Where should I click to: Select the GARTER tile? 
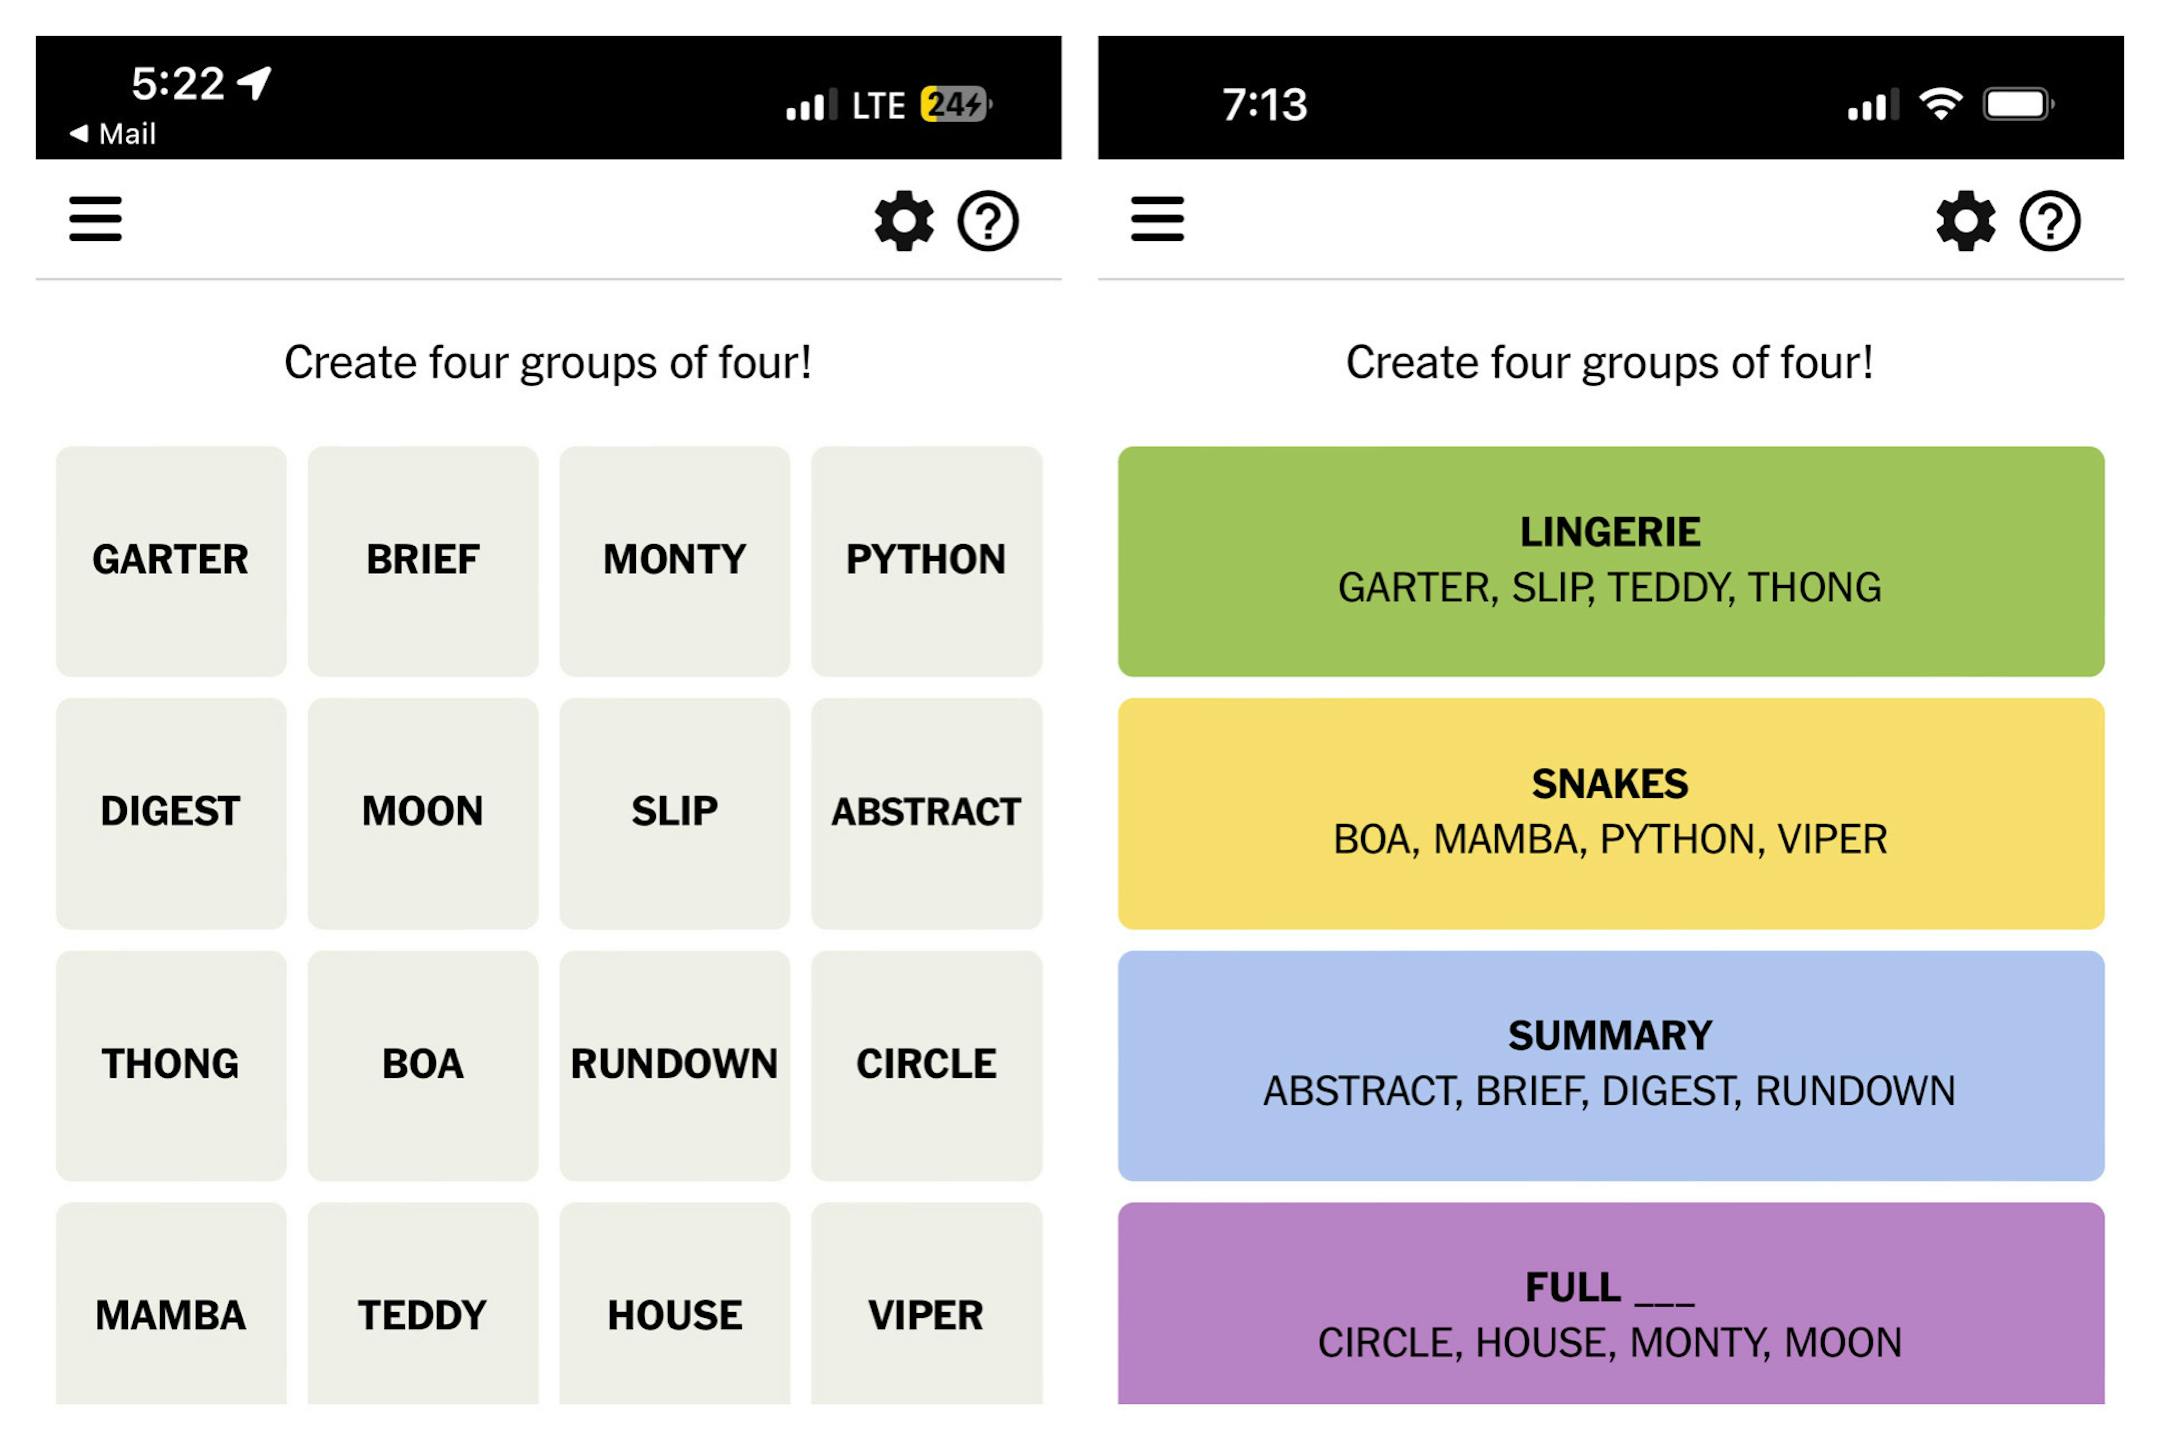tap(171, 561)
